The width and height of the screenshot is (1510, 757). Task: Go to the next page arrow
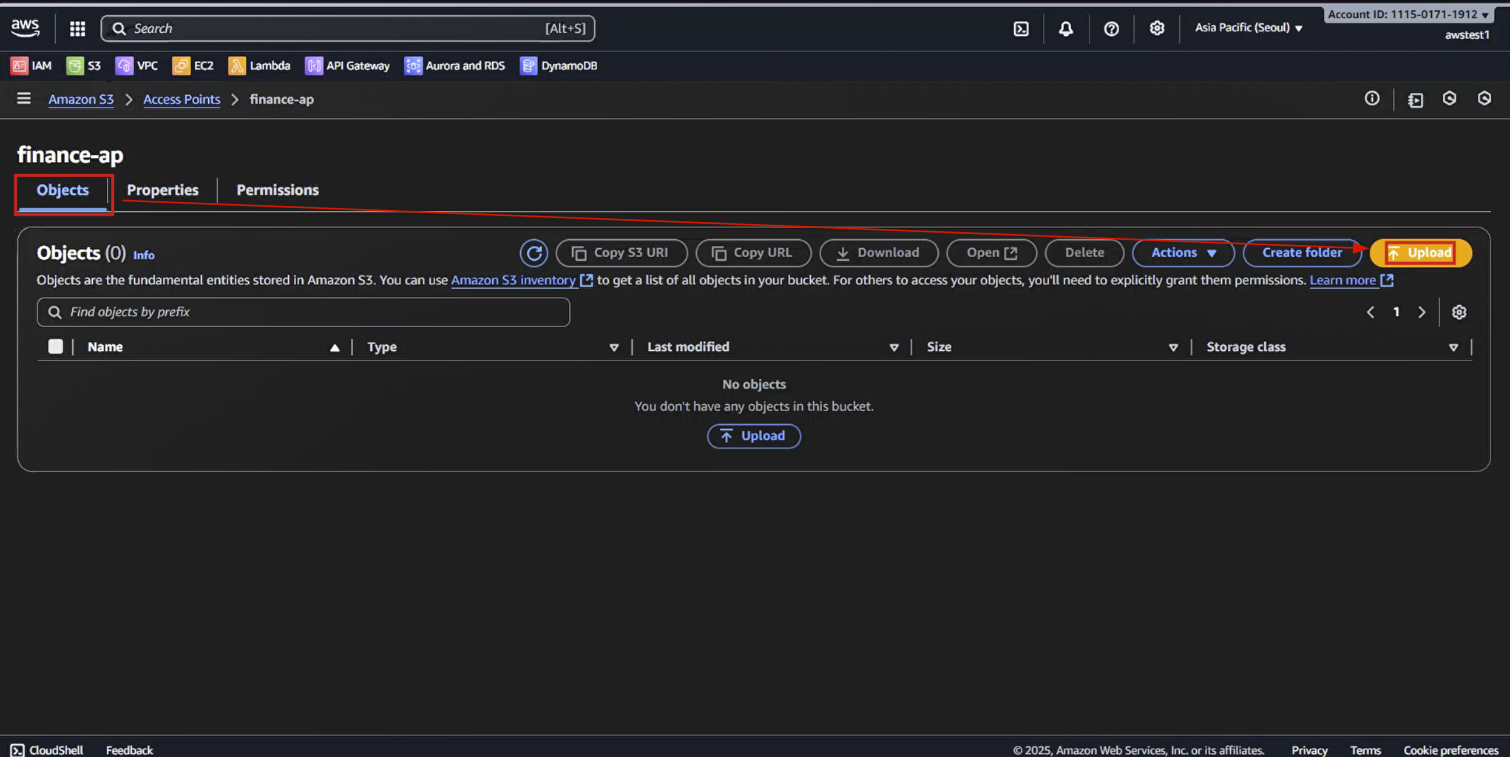pyautogui.click(x=1421, y=312)
